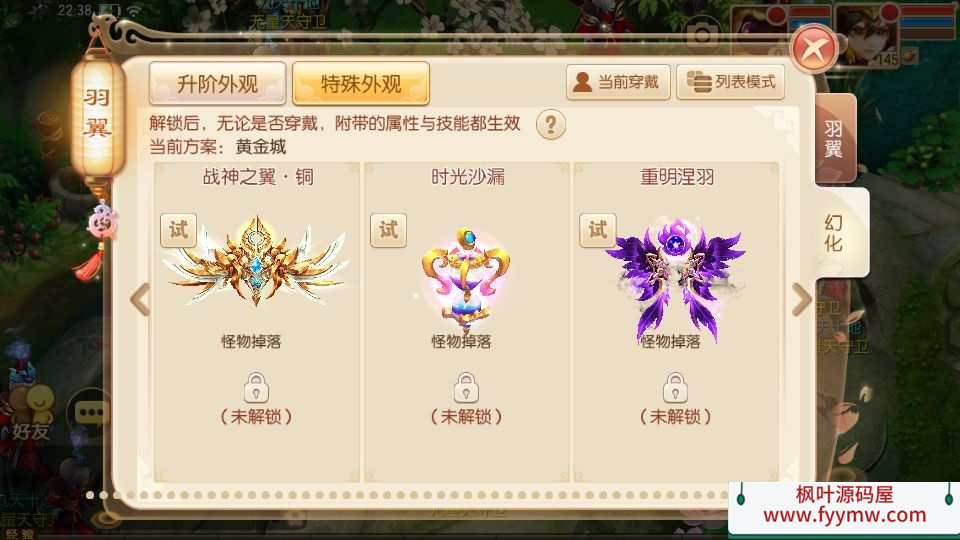Open the chat bubble icon
The height and width of the screenshot is (540, 960).
click(x=91, y=413)
